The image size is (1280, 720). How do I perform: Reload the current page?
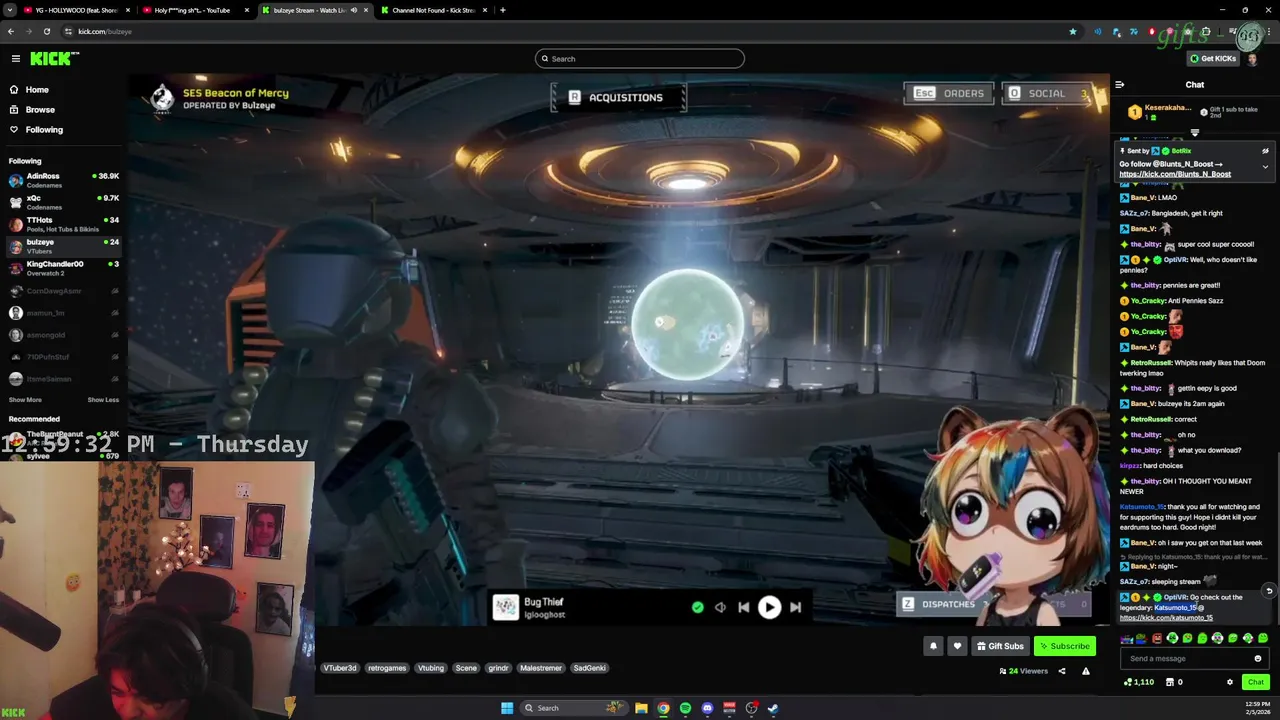click(x=47, y=31)
